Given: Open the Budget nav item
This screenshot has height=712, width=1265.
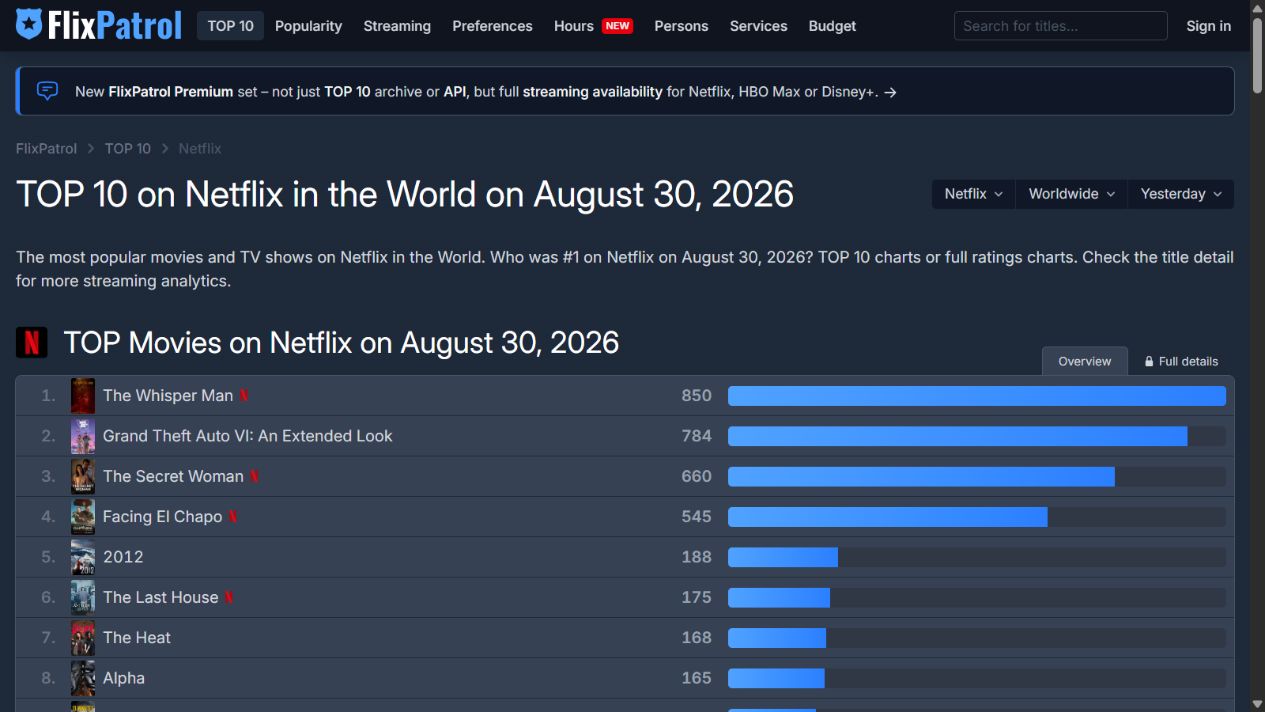Looking at the screenshot, I should pos(832,26).
